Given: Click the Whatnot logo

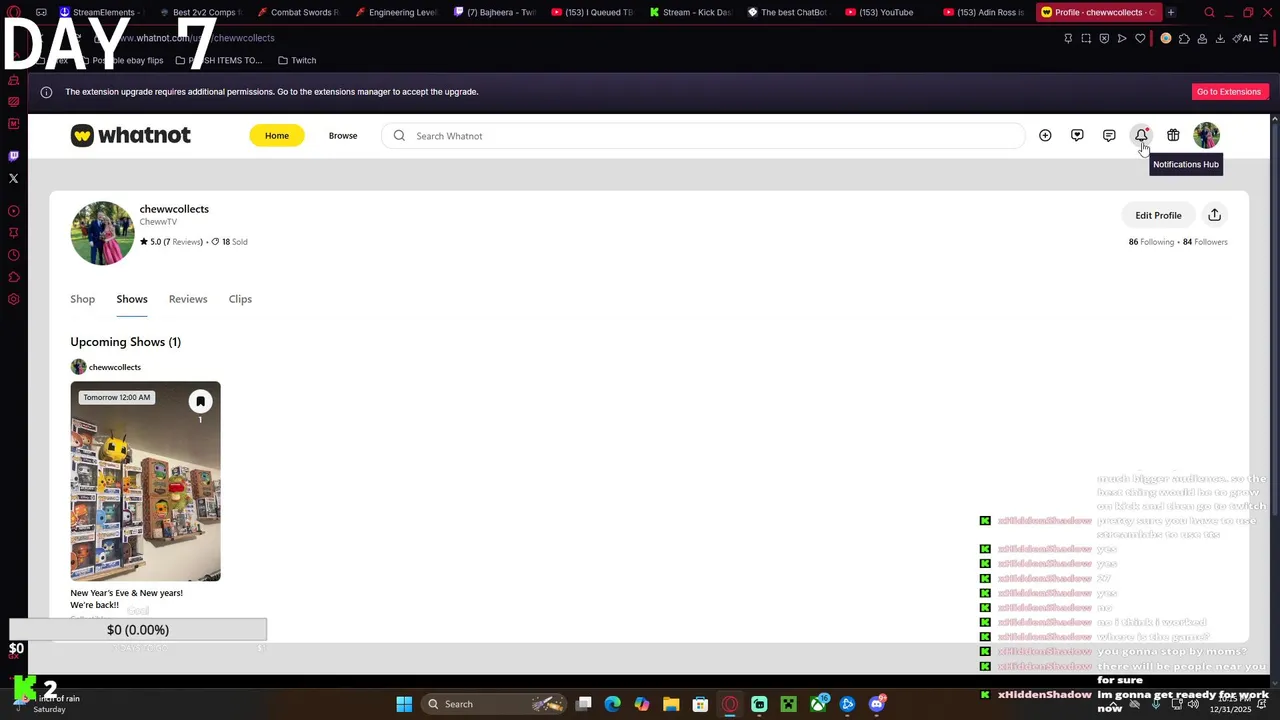Looking at the screenshot, I should (x=130, y=135).
